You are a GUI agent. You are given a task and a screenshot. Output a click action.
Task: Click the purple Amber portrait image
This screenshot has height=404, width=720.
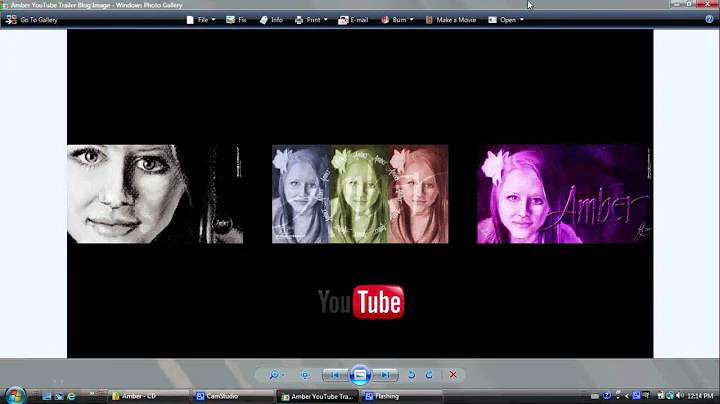tap(564, 194)
